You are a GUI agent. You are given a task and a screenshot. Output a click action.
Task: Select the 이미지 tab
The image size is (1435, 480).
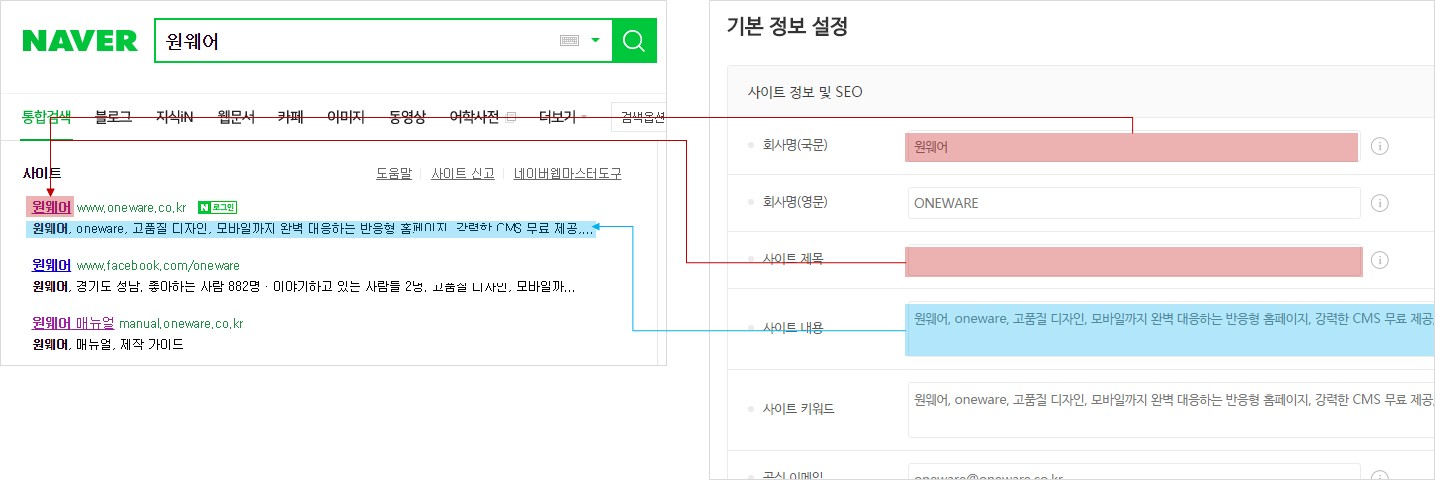click(x=346, y=117)
